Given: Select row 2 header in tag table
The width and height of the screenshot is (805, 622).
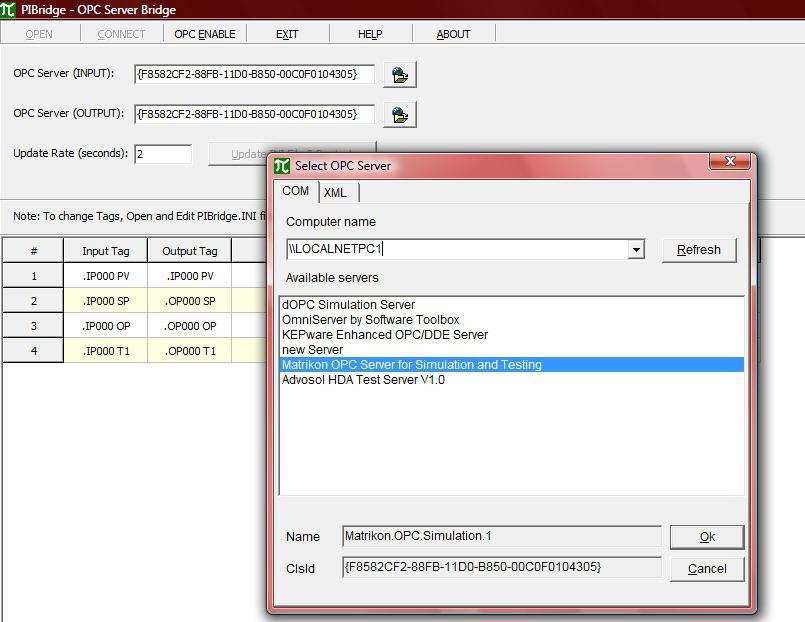Looking at the screenshot, I should 33,301.
